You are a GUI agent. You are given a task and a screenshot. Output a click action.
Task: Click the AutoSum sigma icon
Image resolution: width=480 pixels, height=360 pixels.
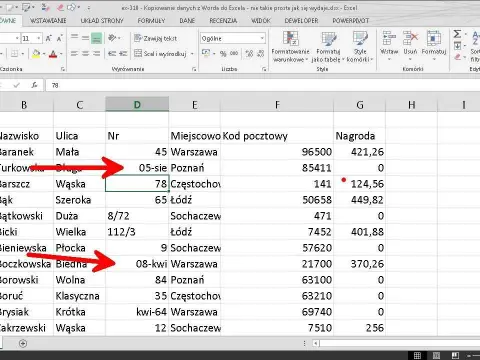(457, 34)
